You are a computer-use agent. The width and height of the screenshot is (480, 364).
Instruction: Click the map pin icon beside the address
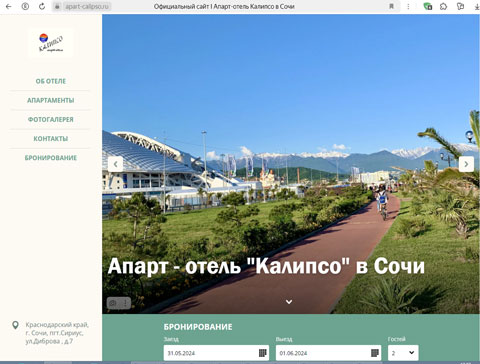click(x=15, y=325)
